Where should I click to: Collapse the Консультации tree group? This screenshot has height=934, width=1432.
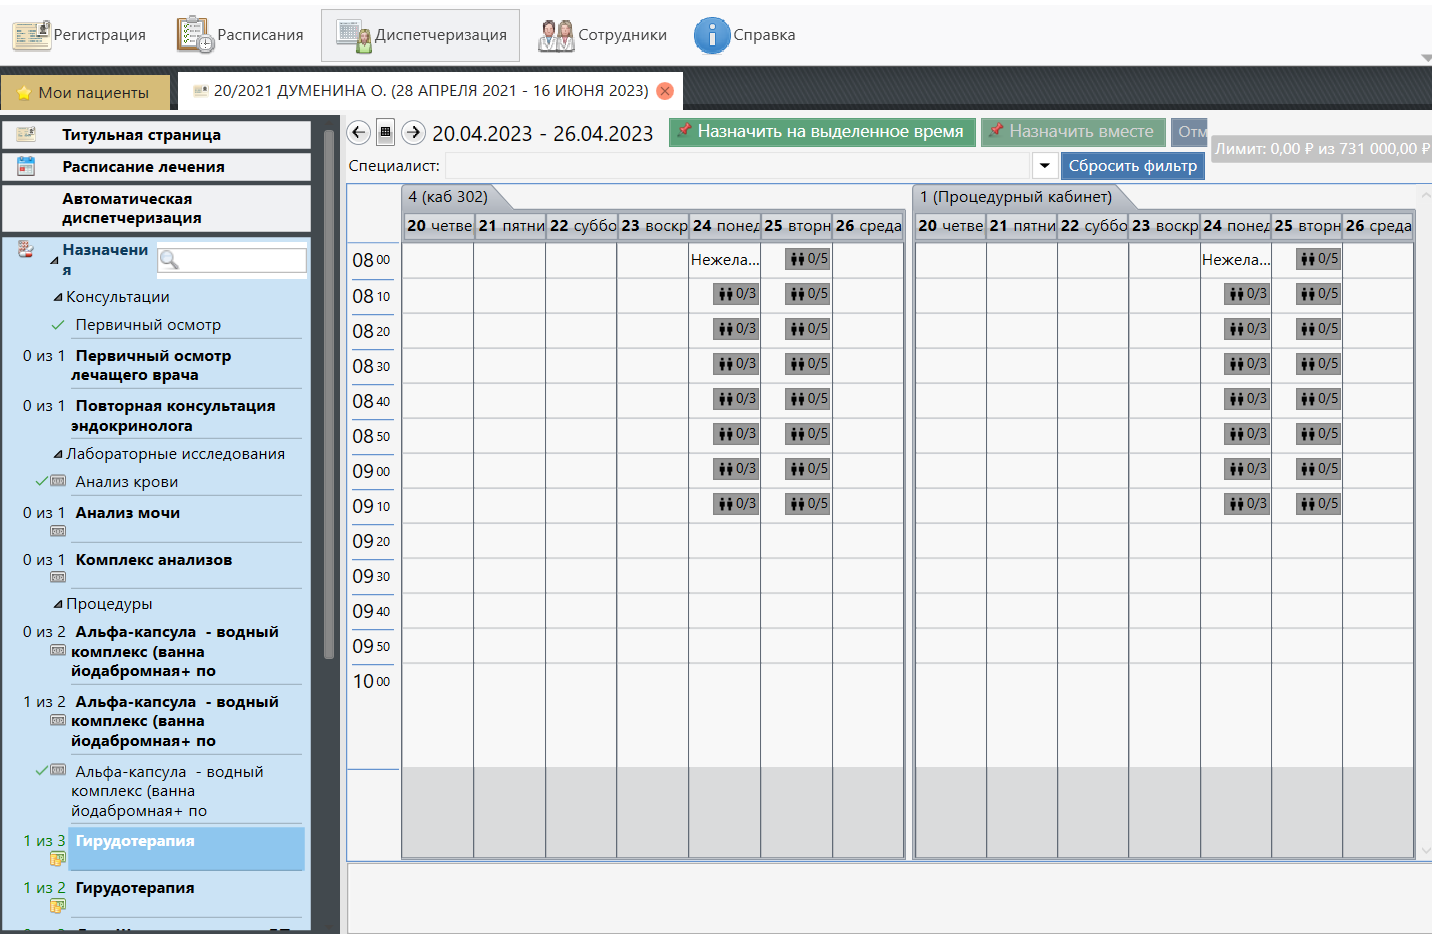pos(58,298)
